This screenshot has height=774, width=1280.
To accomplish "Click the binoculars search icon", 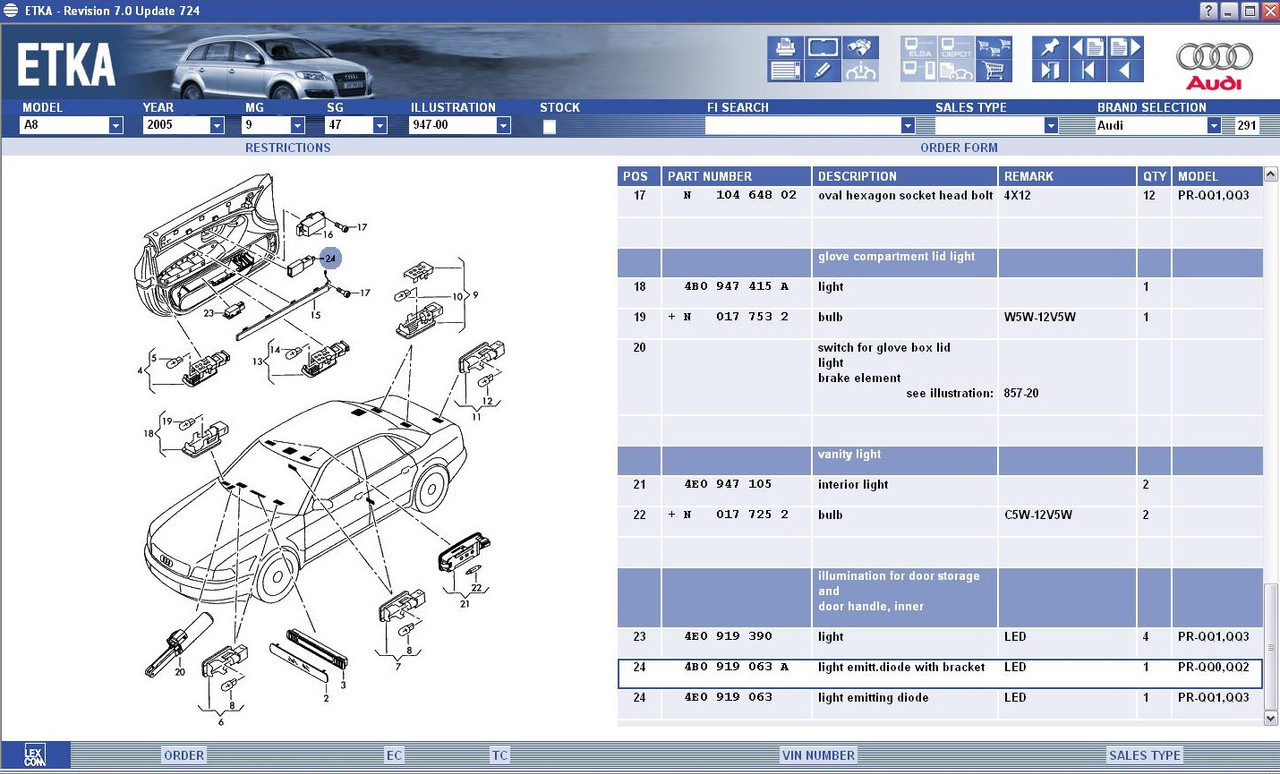I will [x=860, y=47].
